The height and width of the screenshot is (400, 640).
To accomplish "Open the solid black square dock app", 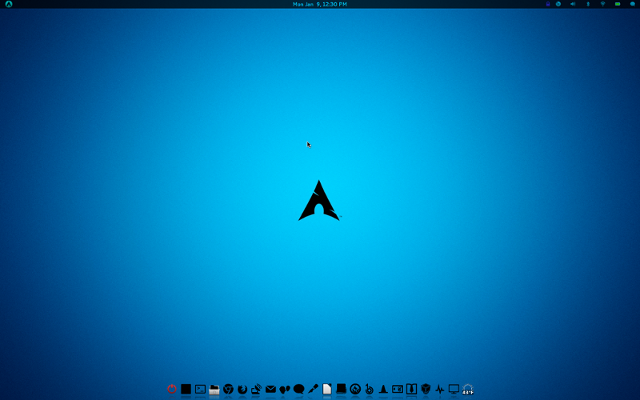I will [x=186, y=389].
